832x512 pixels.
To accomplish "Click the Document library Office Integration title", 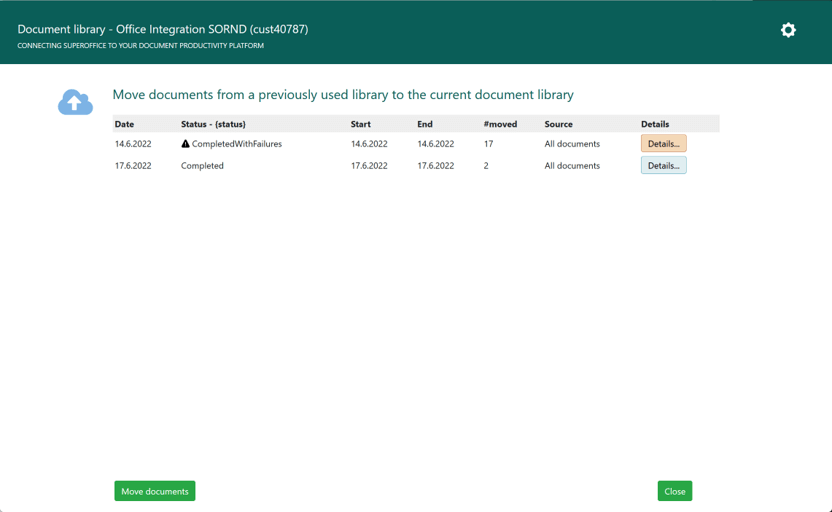I will tap(163, 29).
